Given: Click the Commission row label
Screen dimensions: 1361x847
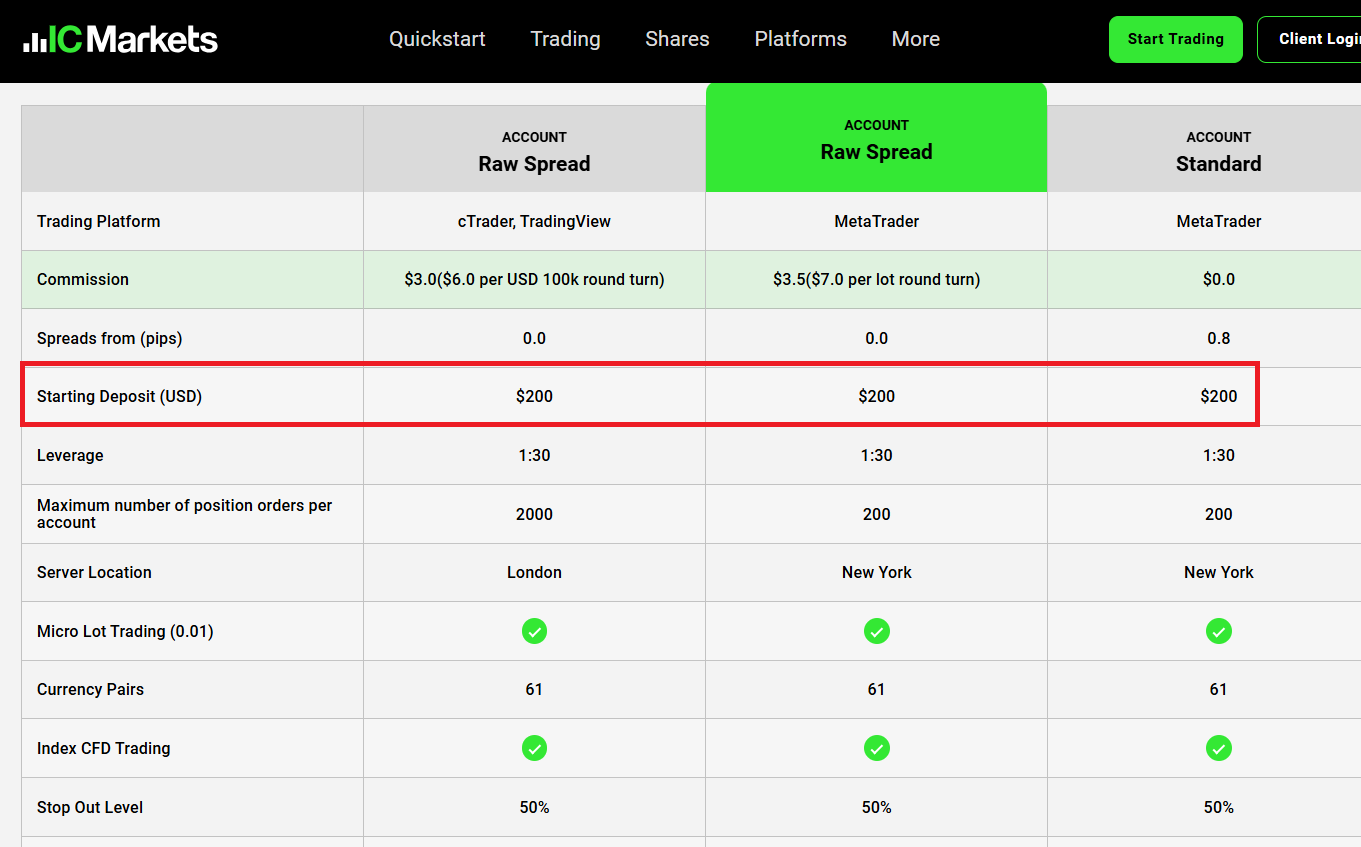Looking at the screenshot, I should point(83,279).
